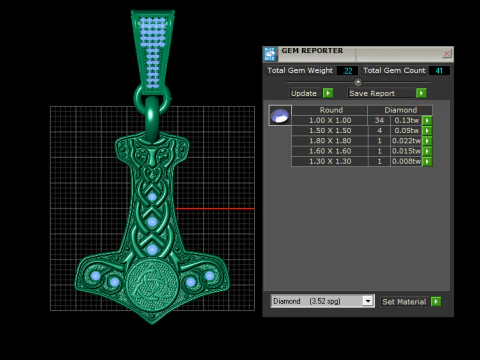Image resolution: width=480 pixels, height=360 pixels.
Task: Click the round diamond gem thumbnail
Action: [280, 115]
